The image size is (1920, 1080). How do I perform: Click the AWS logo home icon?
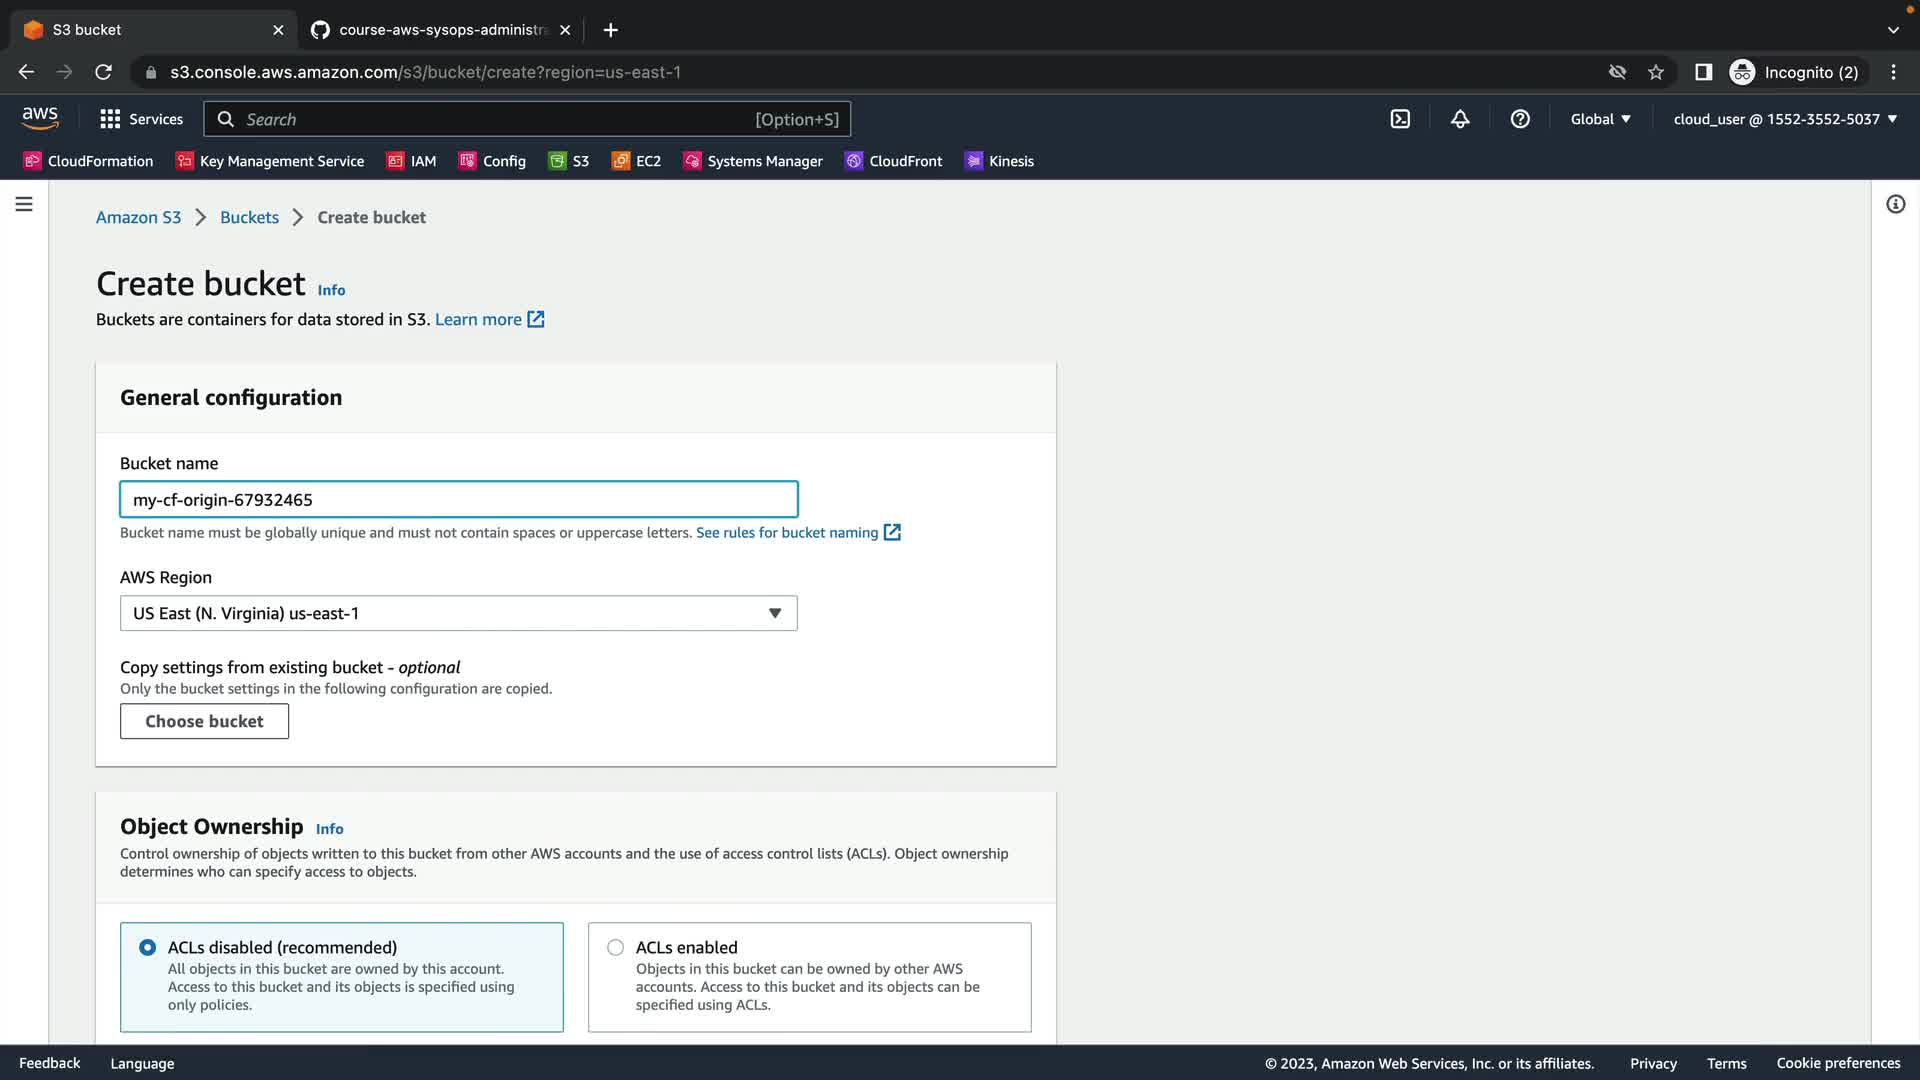tap(40, 118)
